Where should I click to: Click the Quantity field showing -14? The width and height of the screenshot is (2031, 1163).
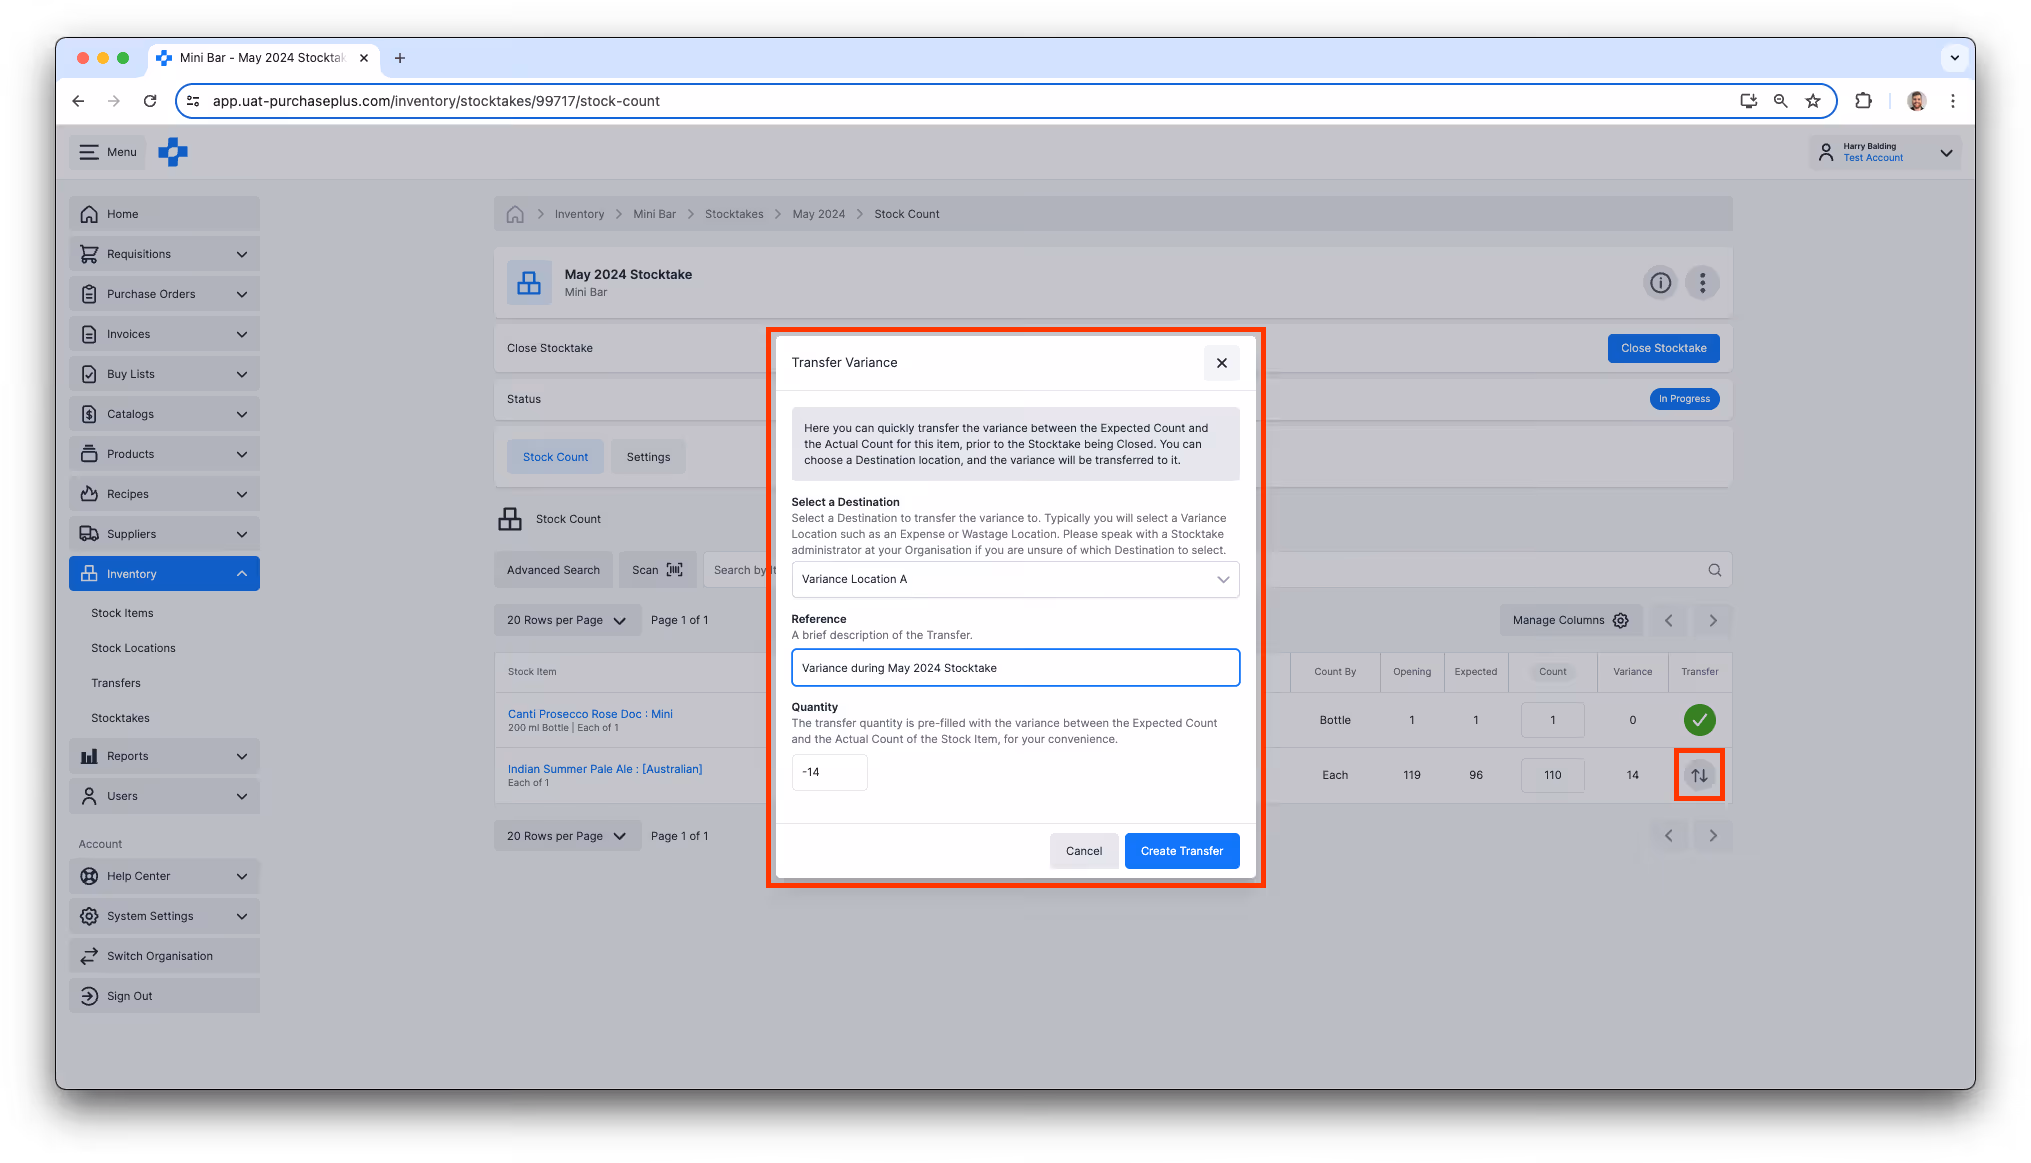(x=829, y=772)
